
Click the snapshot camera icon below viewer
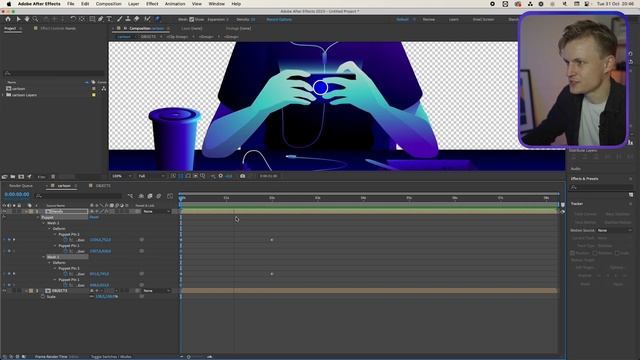point(242,176)
